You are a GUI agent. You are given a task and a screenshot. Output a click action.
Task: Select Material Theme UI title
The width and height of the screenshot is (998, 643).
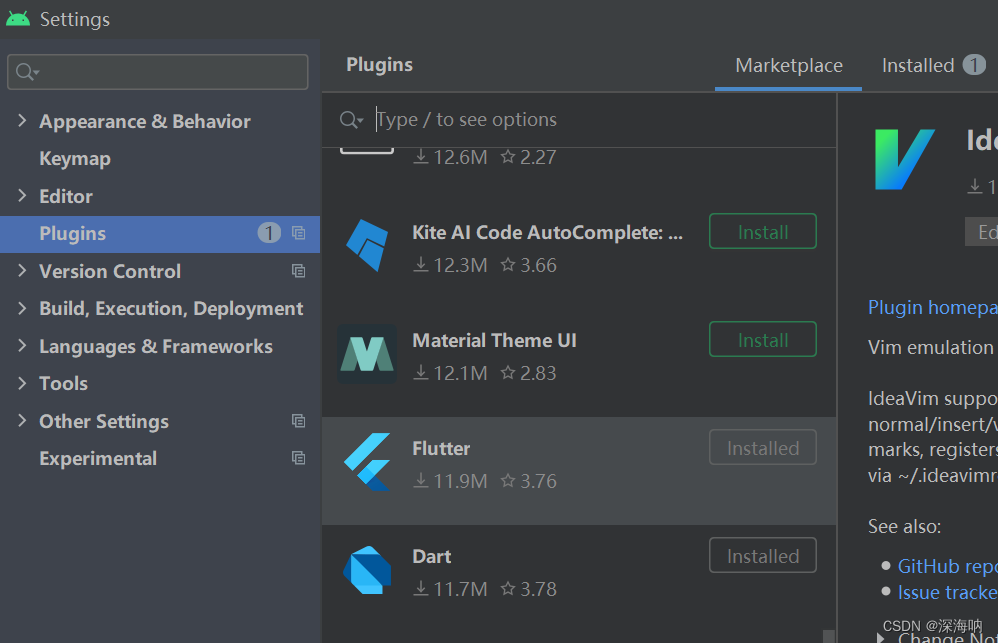[x=495, y=341]
